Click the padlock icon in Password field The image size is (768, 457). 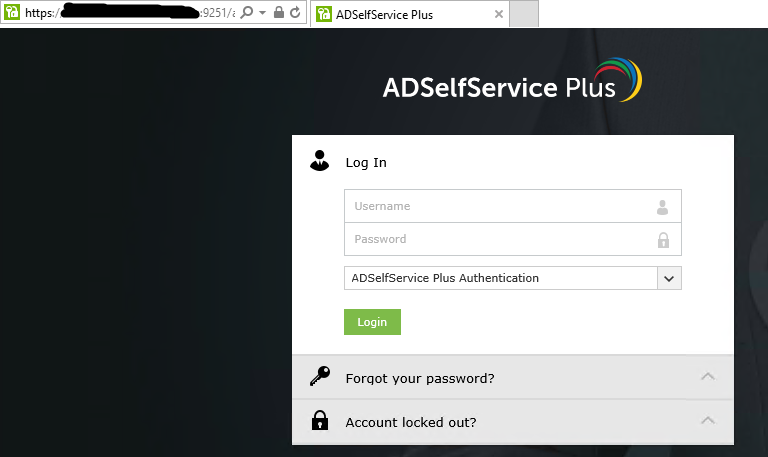point(663,240)
